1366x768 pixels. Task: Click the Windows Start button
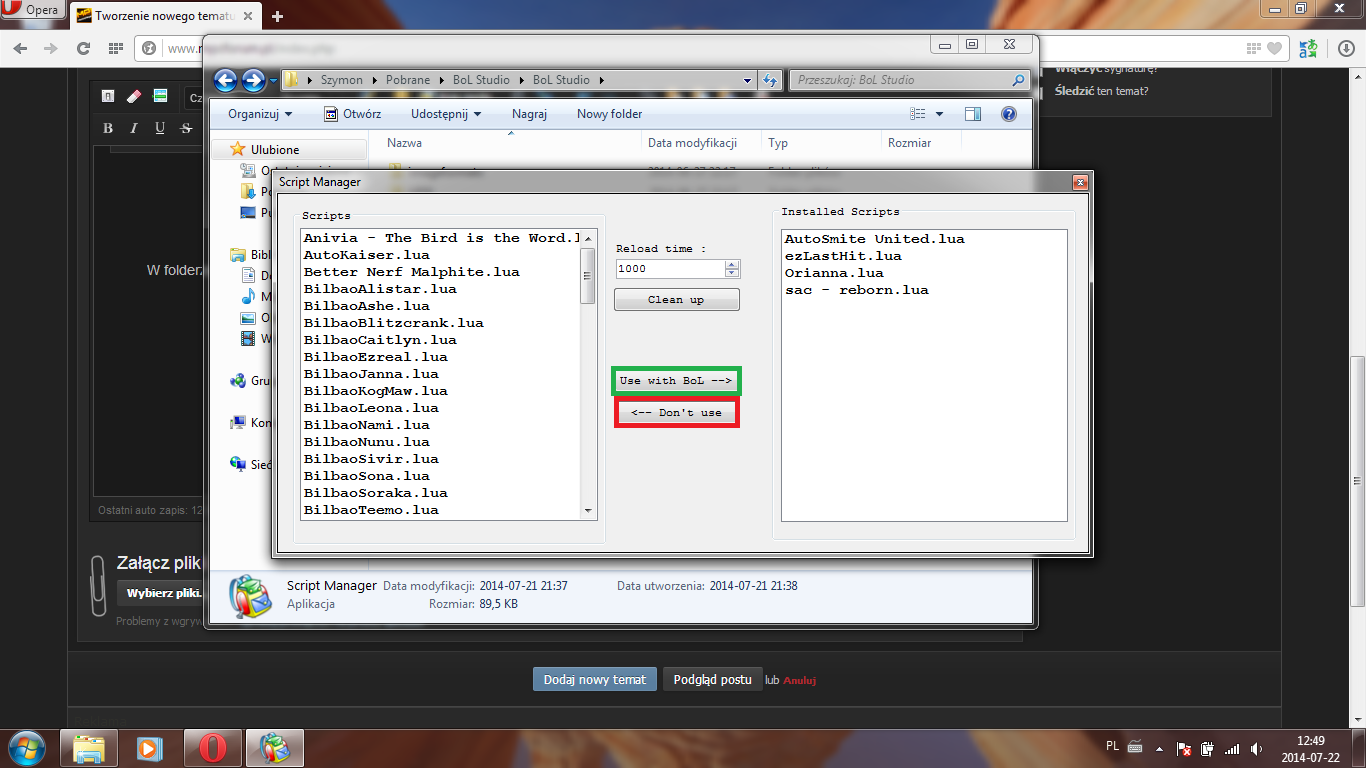pyautogui.click(x=27, y=748)
